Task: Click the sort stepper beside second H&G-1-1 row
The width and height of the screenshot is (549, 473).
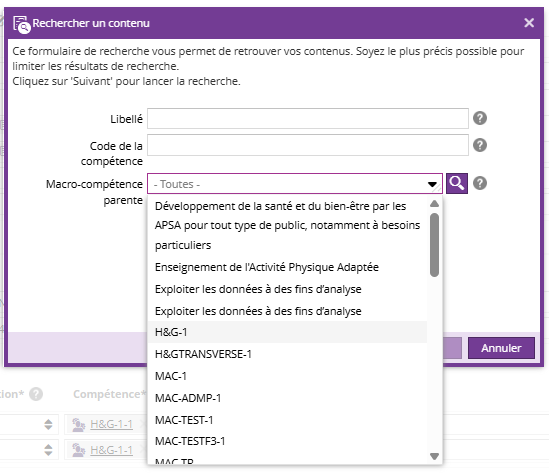Action: pyautogui.click(x=48, y=450)
